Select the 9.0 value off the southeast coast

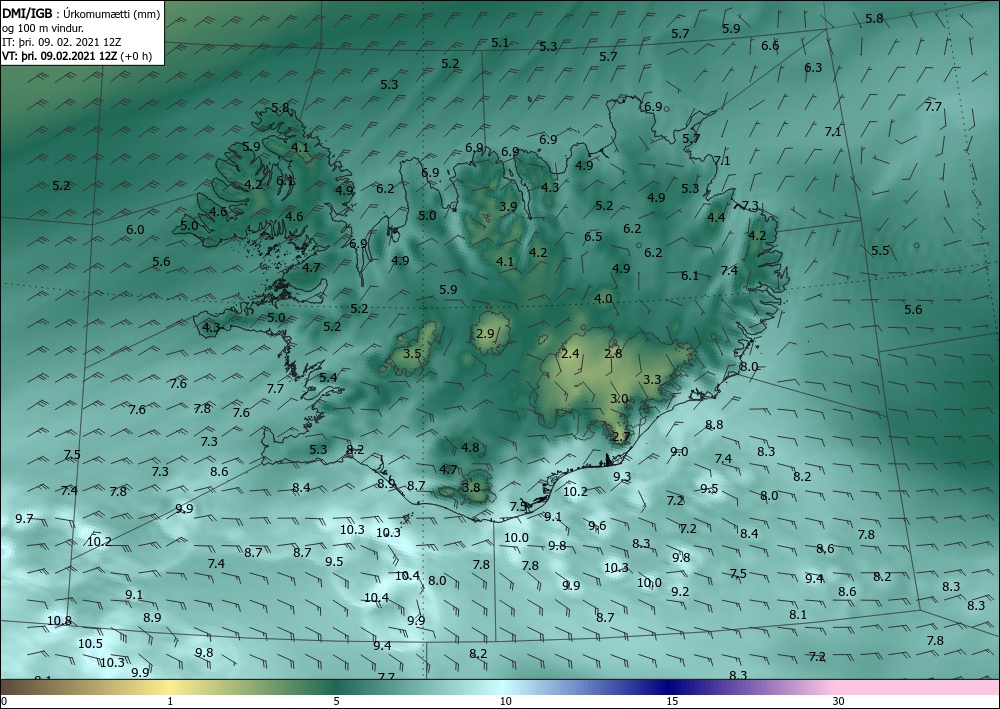click(679, 451)
